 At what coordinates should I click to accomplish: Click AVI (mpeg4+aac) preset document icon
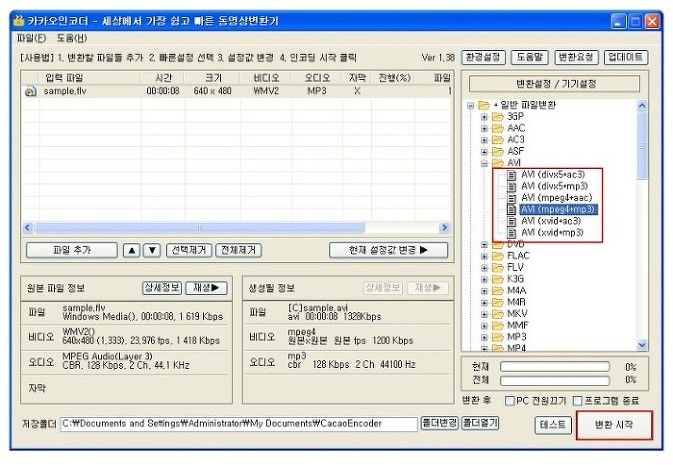pos(511,198)
